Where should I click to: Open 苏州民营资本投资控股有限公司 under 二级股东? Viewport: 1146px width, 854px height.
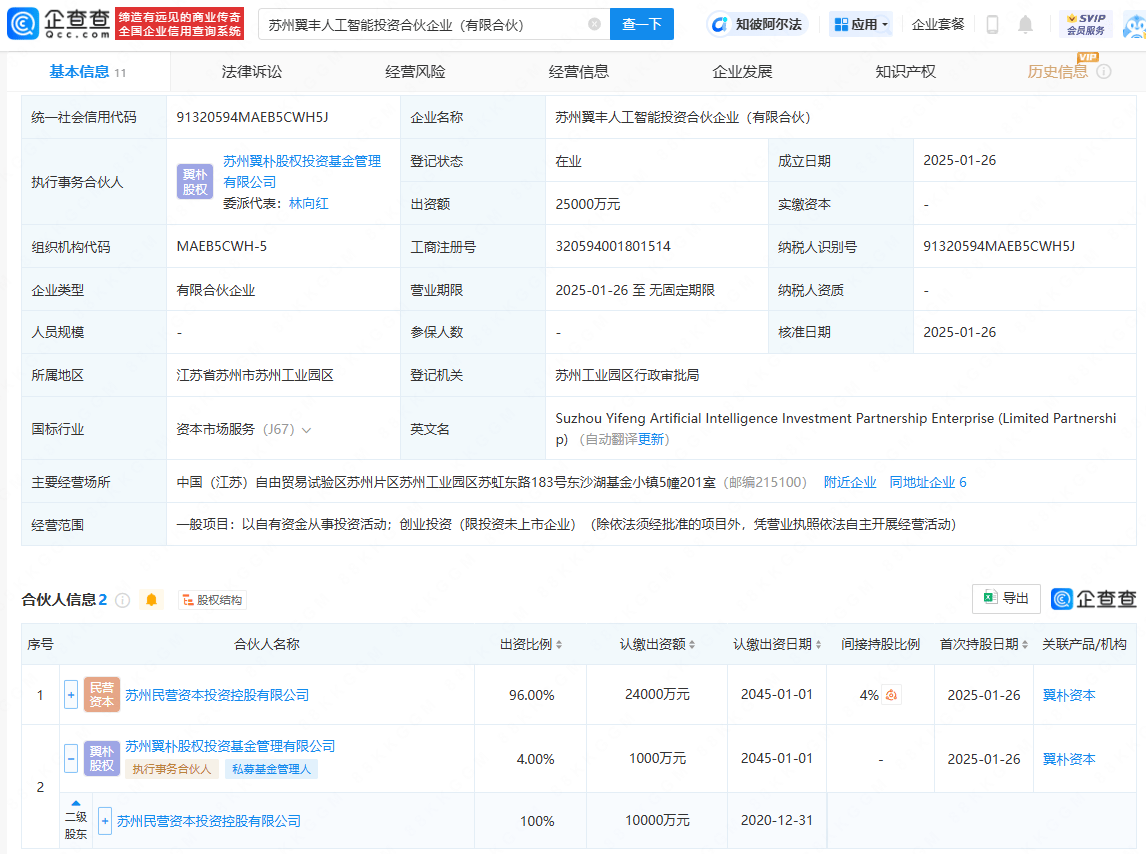[208, 821]
